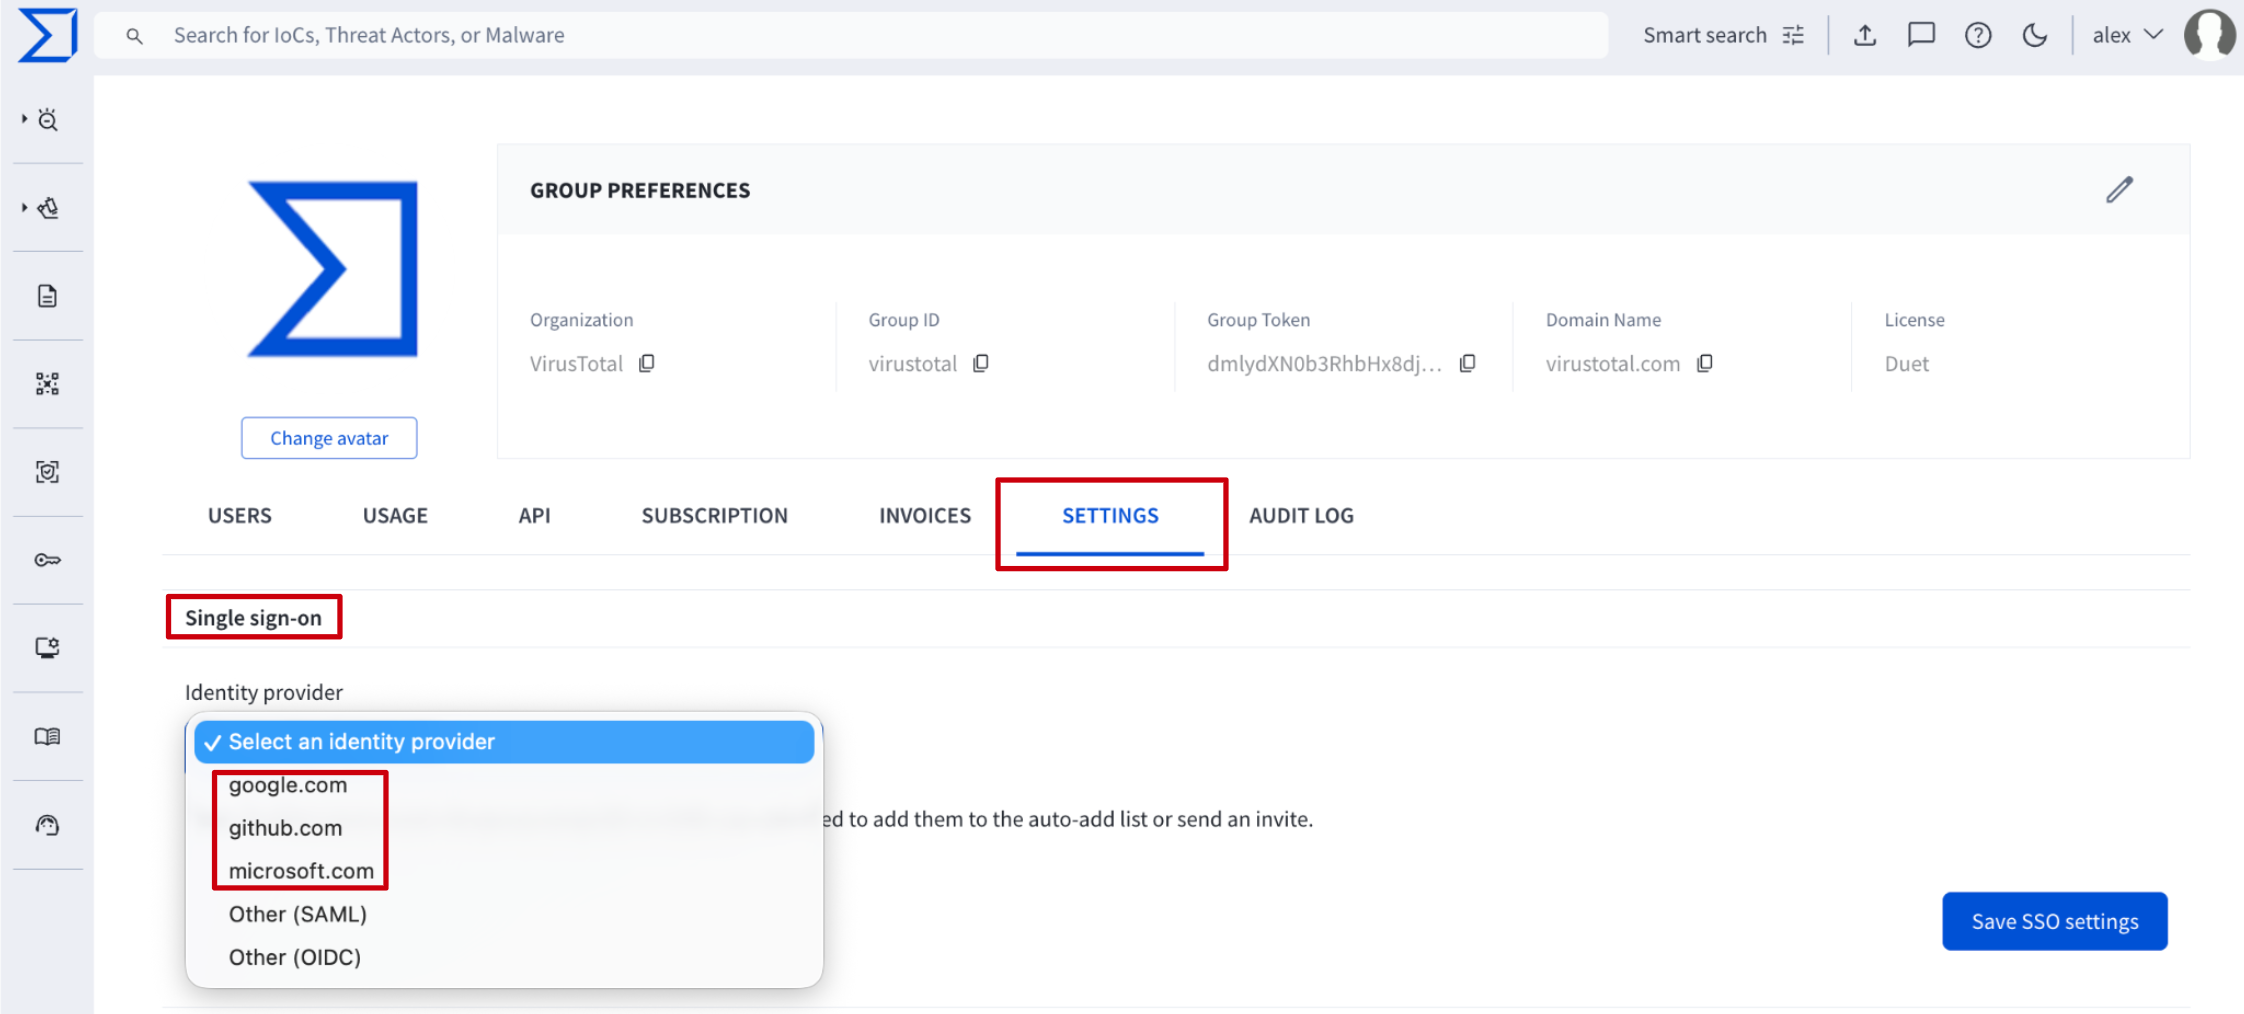Switch to dark mode with moon icon
The width and height of the screenshot is (2244, 1014).
[2034, 36]
